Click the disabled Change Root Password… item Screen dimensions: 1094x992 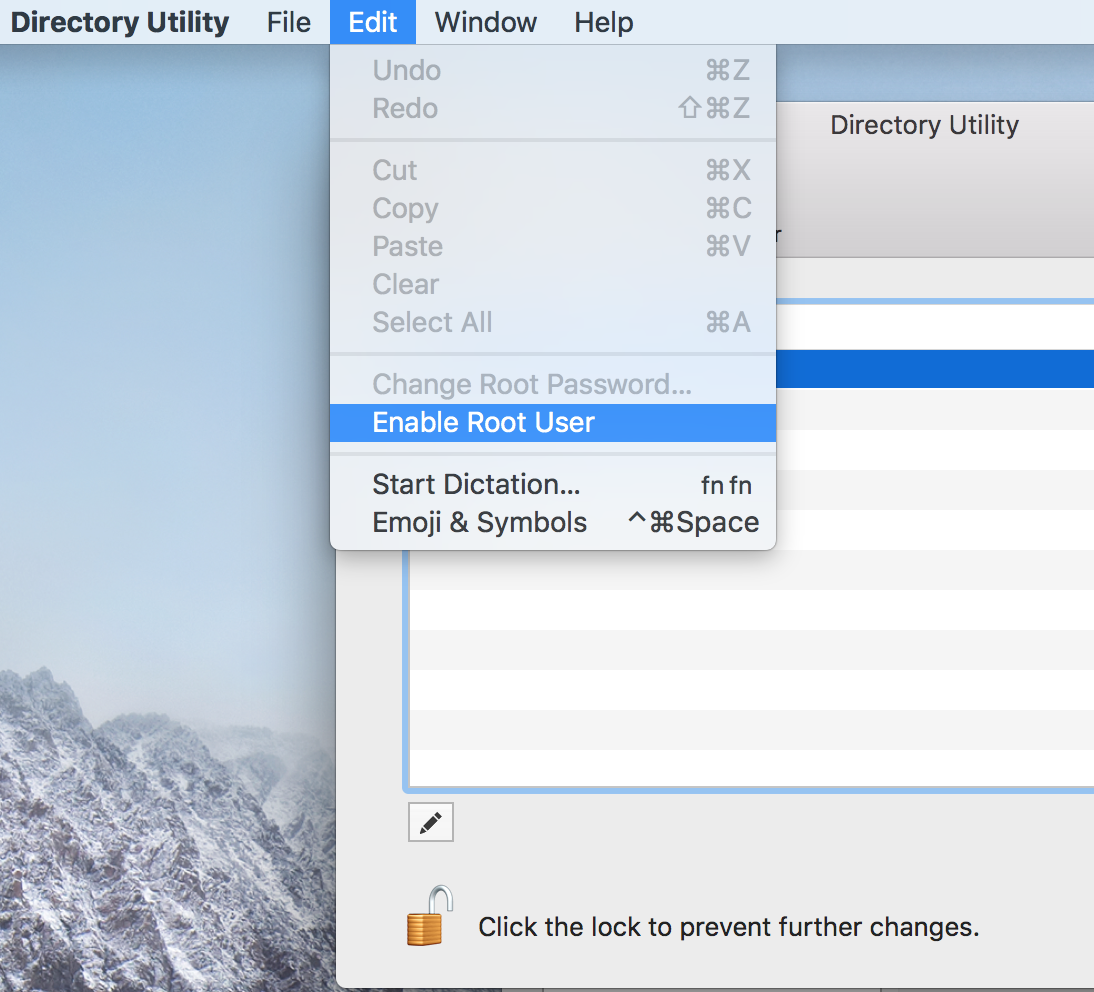553,384
